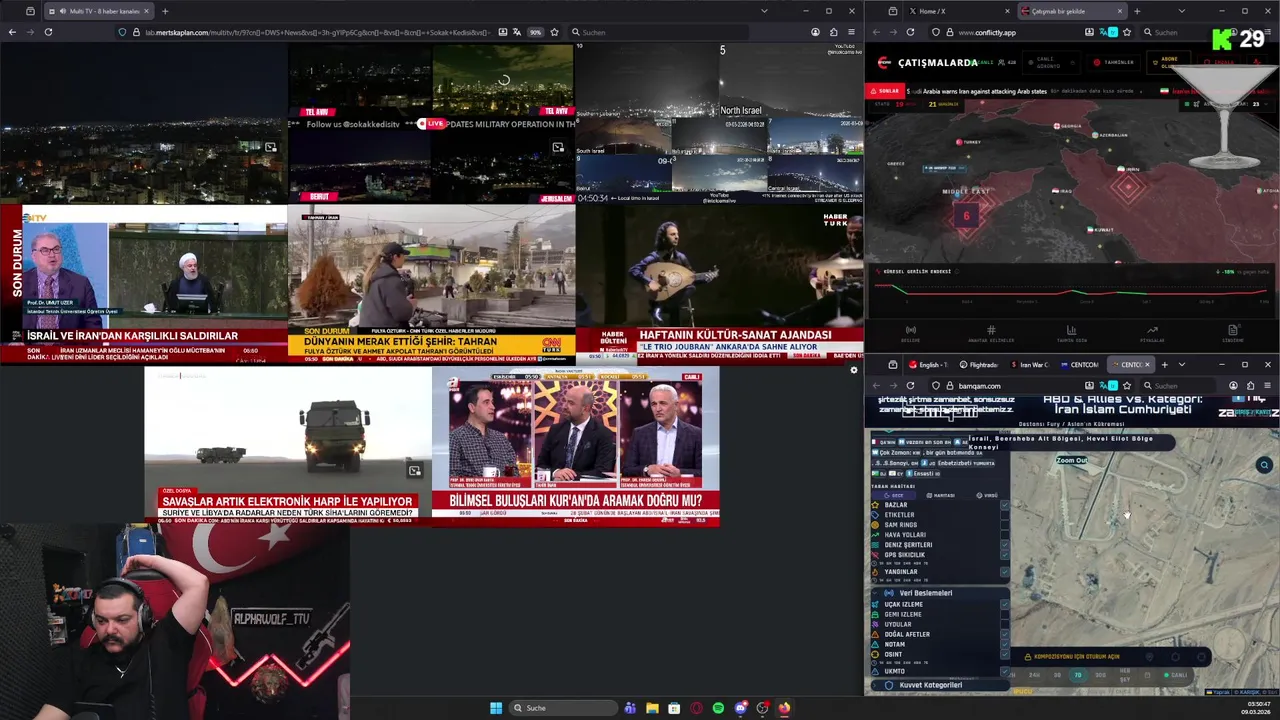Reload the conflictly.app page

point(910,32)
